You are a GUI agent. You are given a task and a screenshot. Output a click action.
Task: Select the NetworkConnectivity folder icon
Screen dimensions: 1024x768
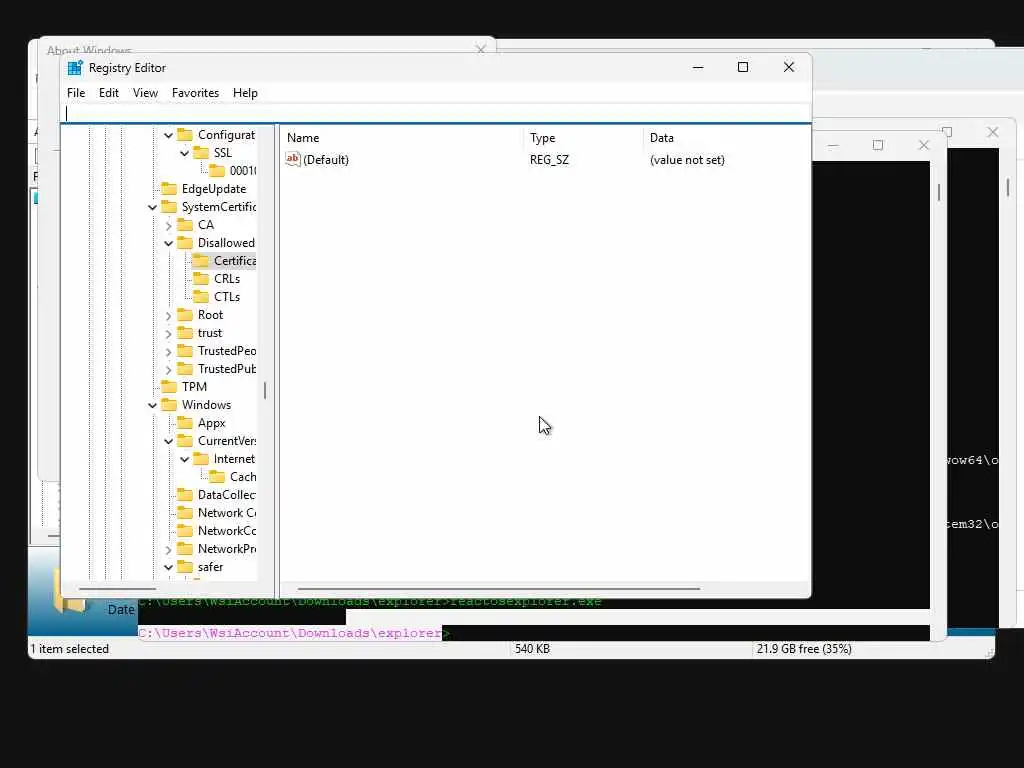(185, 531)
